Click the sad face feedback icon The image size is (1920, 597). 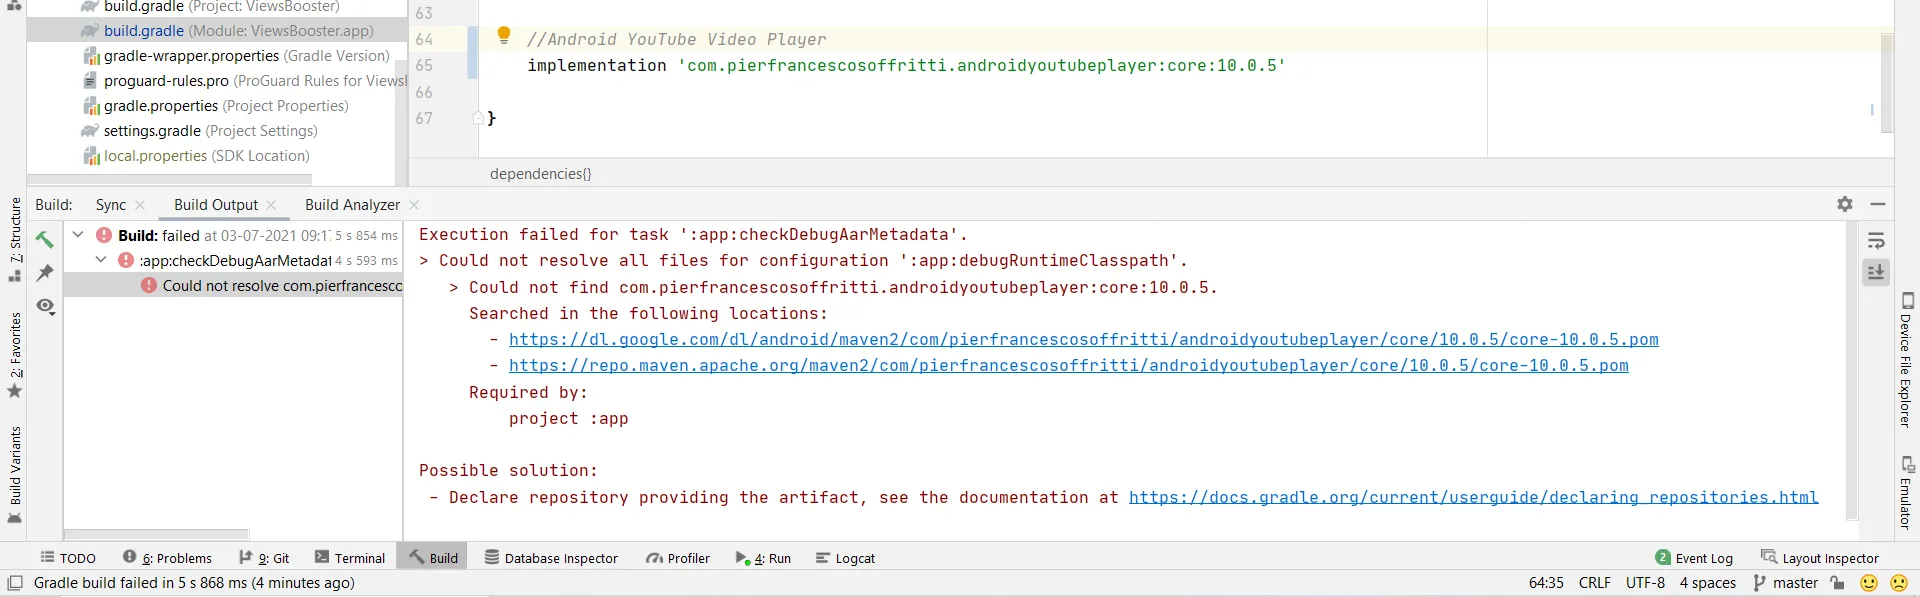(1898, 582)
